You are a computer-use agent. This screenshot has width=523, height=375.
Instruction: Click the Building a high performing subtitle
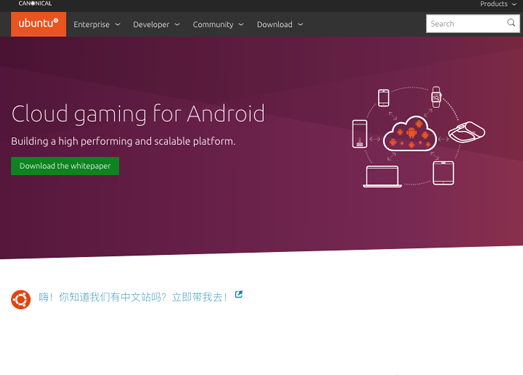(123, 141)
